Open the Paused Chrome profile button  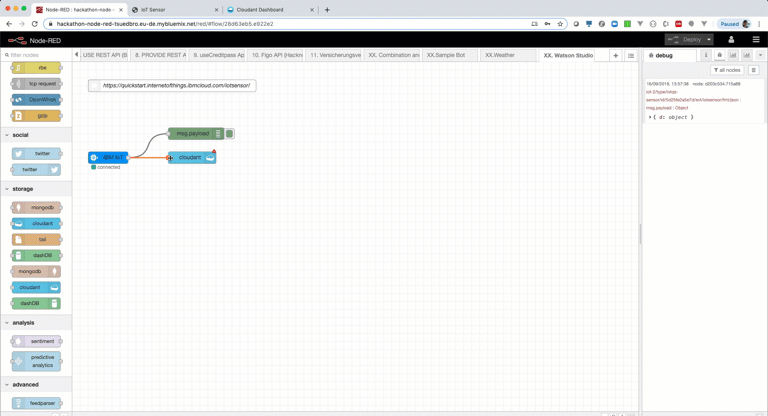tap(735, 24)
